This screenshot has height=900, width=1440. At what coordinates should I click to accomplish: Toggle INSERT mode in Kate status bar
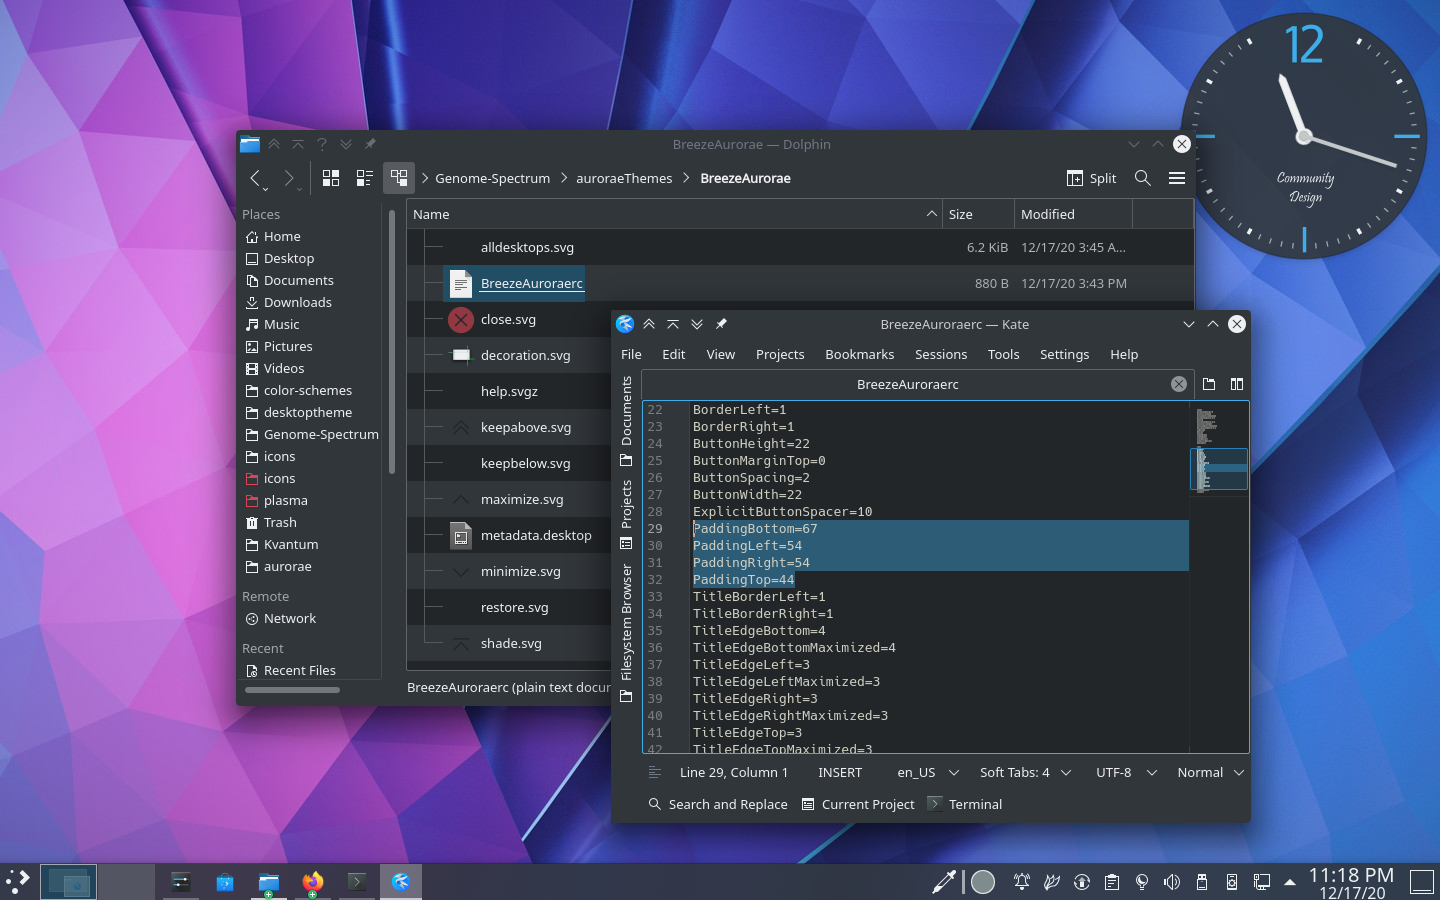pyautogui.click(x=840, y=772)
